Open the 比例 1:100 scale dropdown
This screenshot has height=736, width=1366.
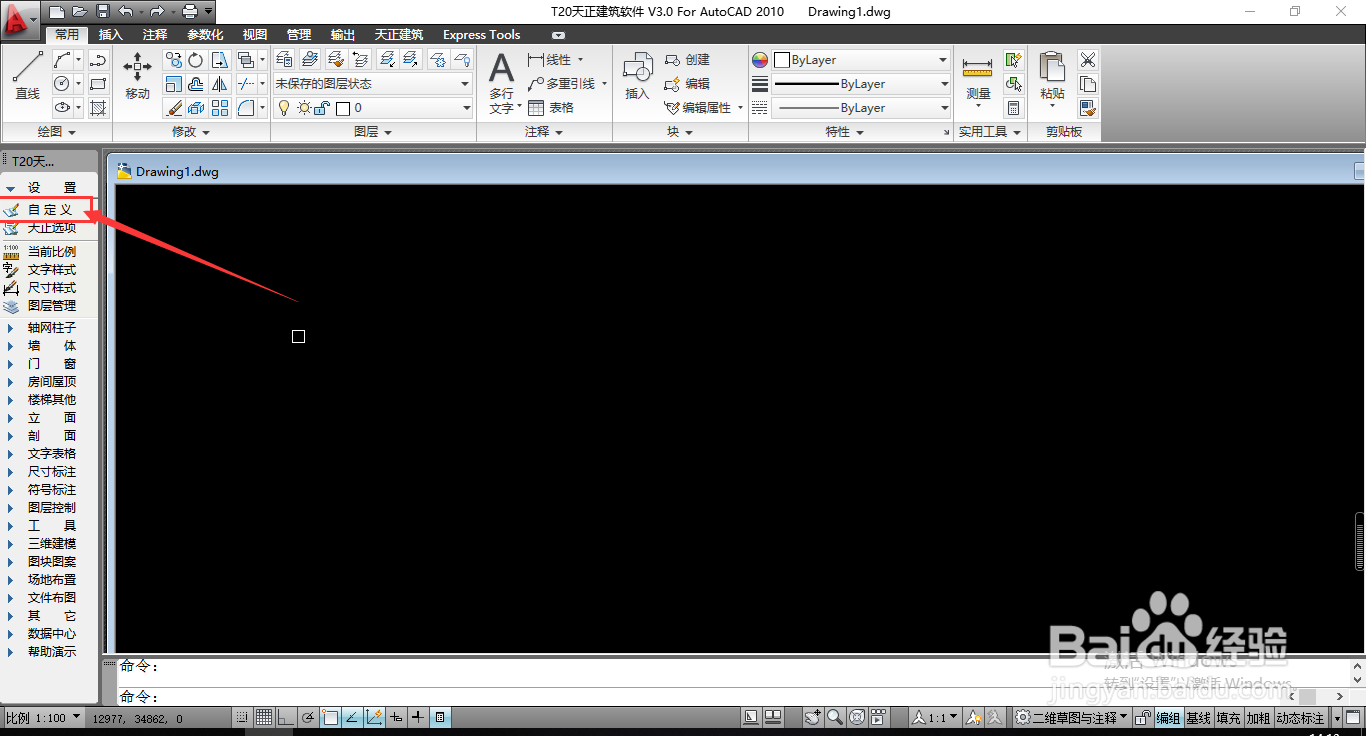coord(43,718)
